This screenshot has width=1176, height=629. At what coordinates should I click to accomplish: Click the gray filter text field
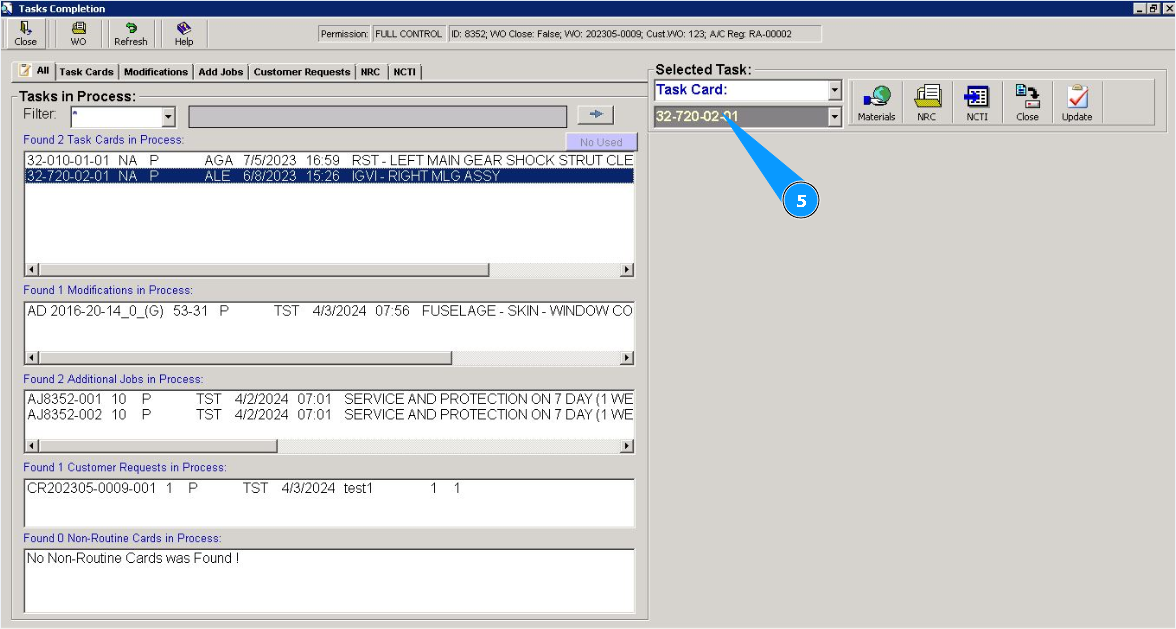377,116
